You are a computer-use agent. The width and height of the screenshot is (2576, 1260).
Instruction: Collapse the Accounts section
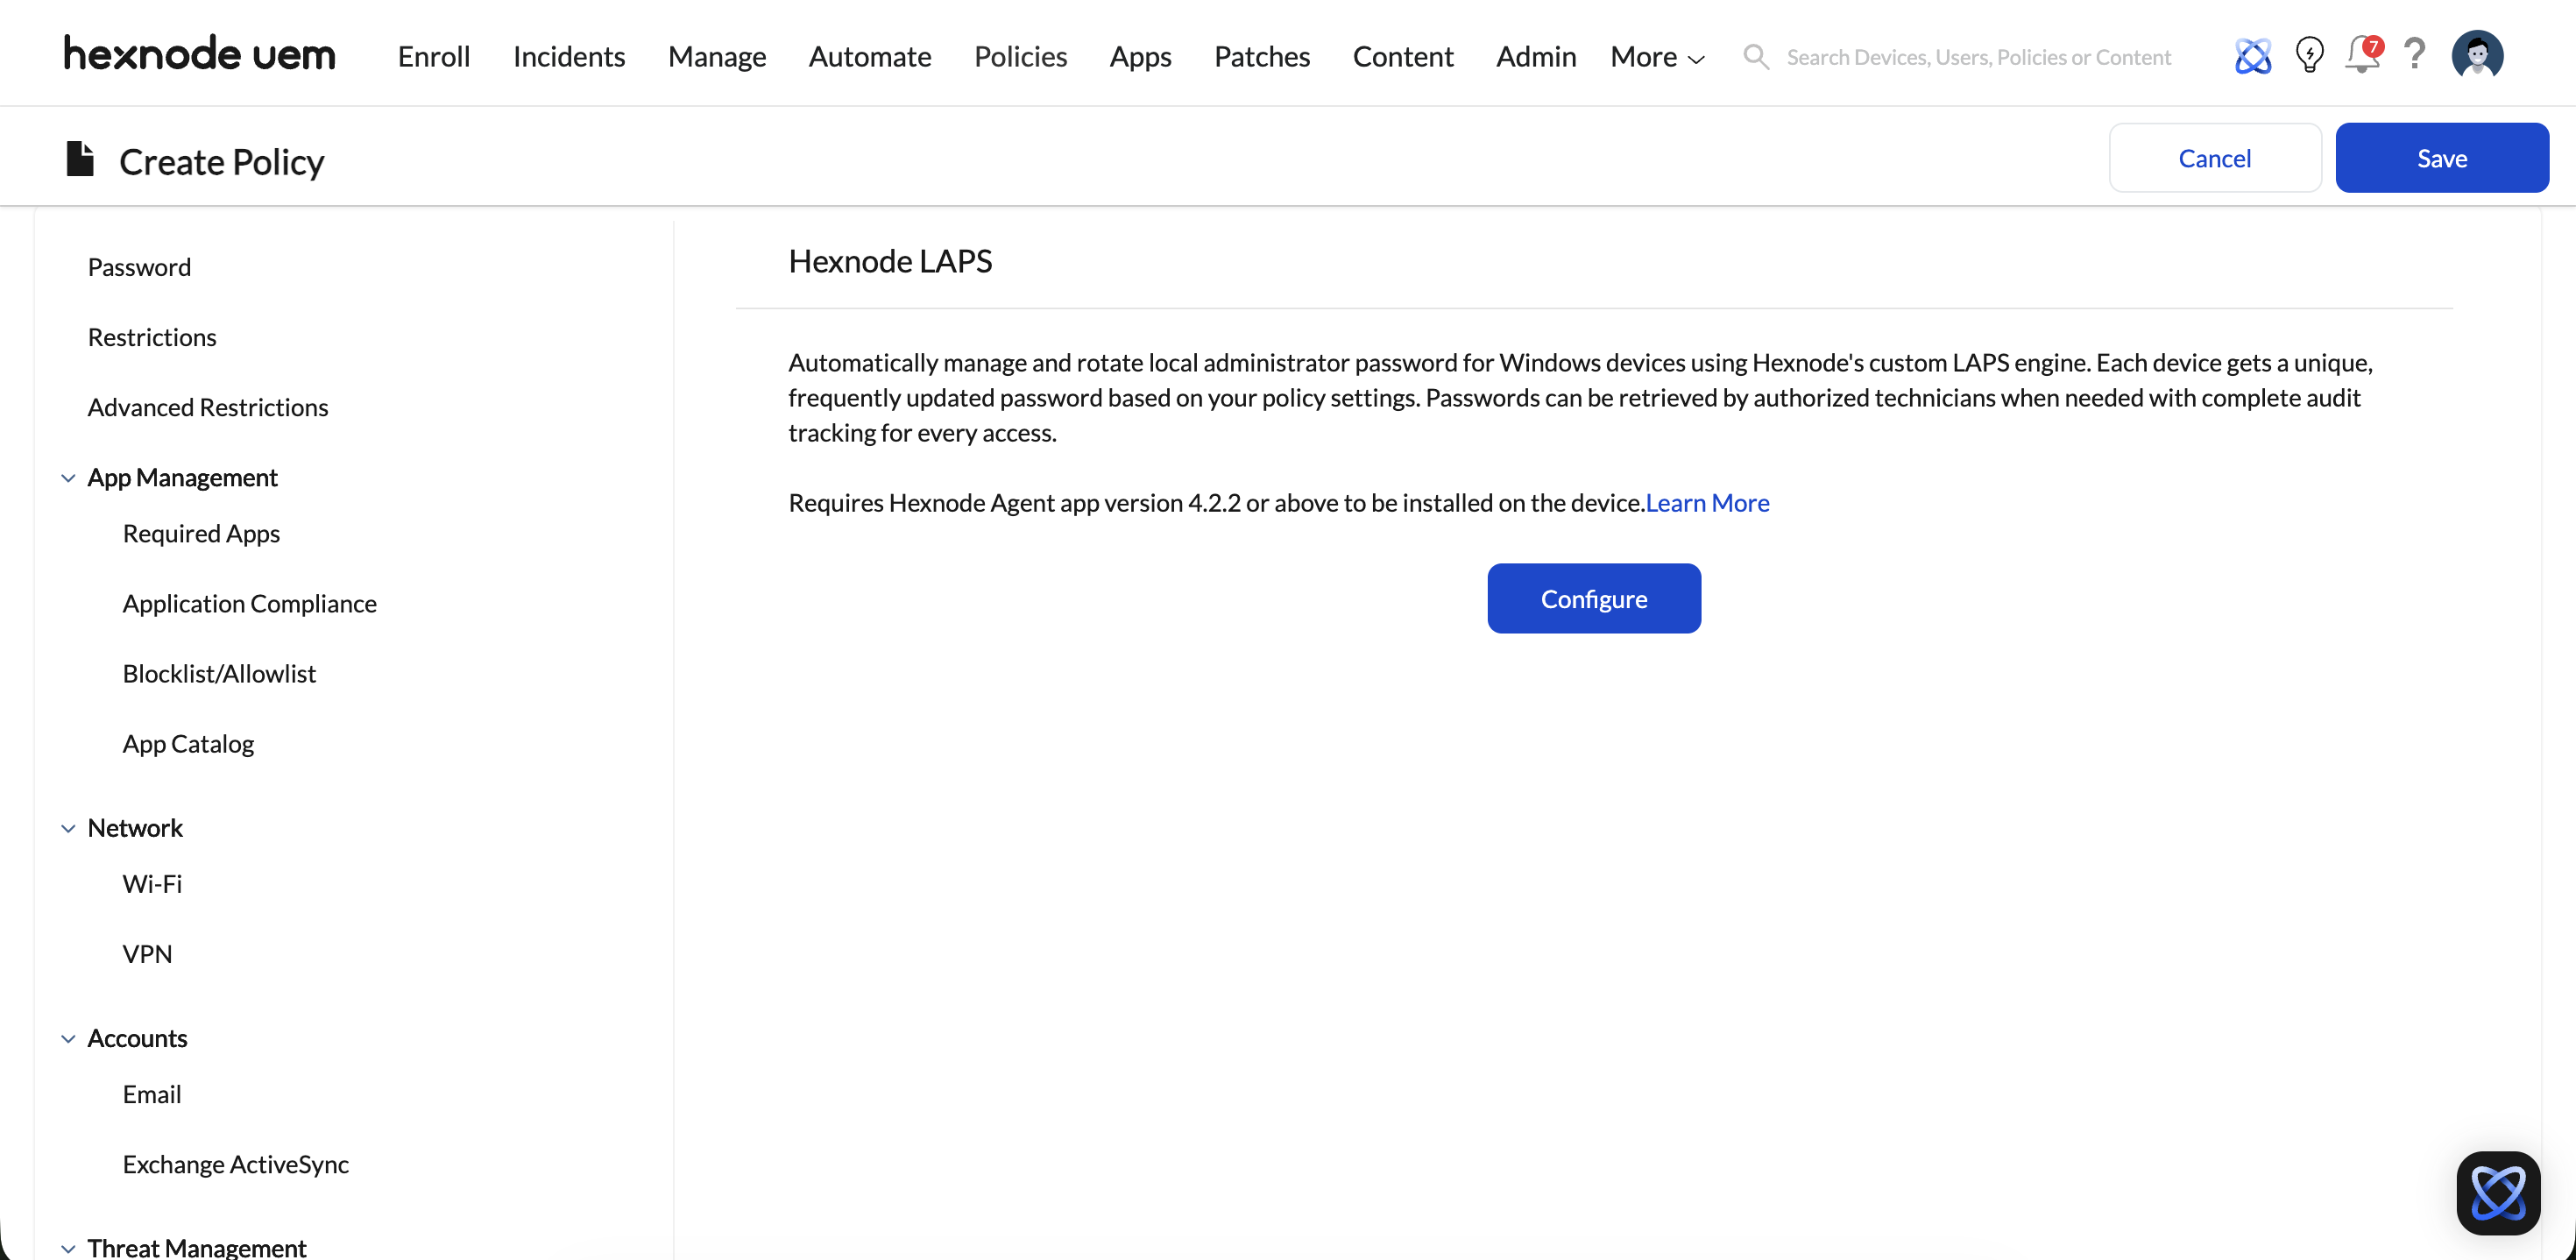point(68,1038)
